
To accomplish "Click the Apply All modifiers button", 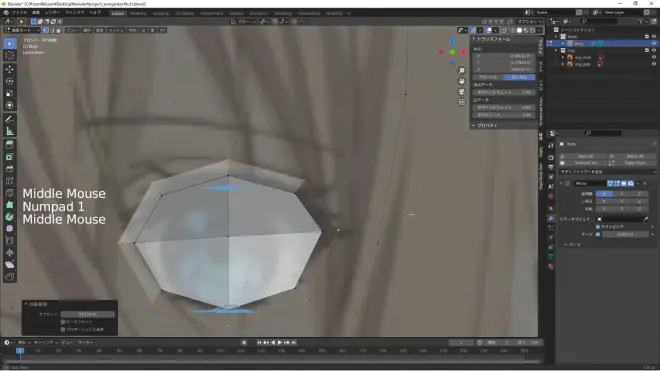I will coord(585,157).
